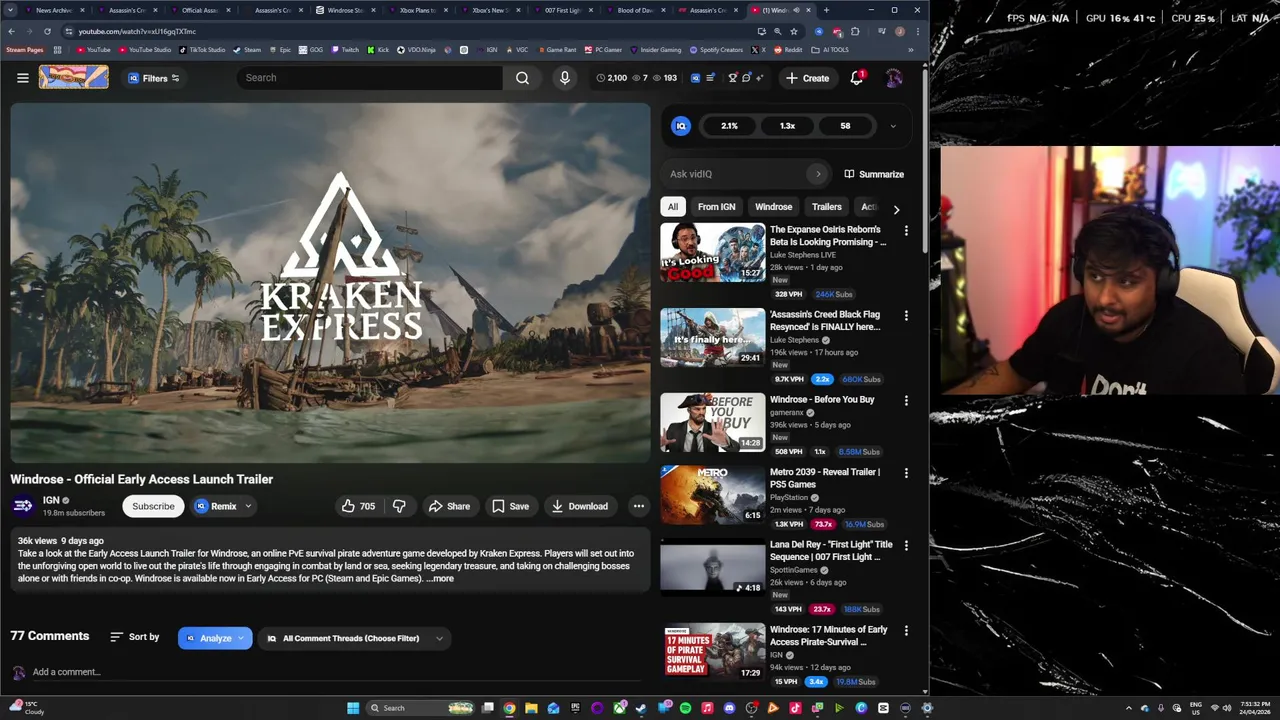Save the video to a playlist

click(x=510, y=506)
